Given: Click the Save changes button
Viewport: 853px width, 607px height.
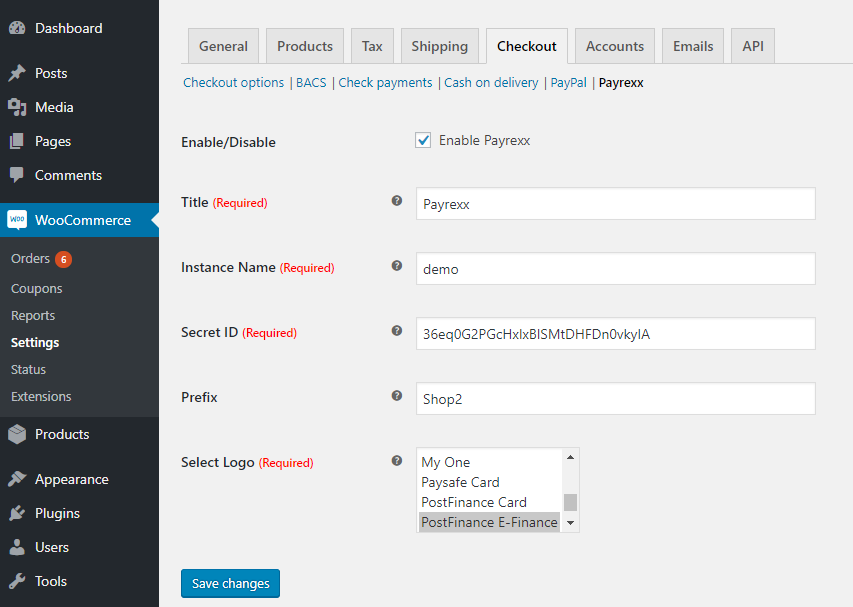Looking at the screenshot, I should 230,583.
